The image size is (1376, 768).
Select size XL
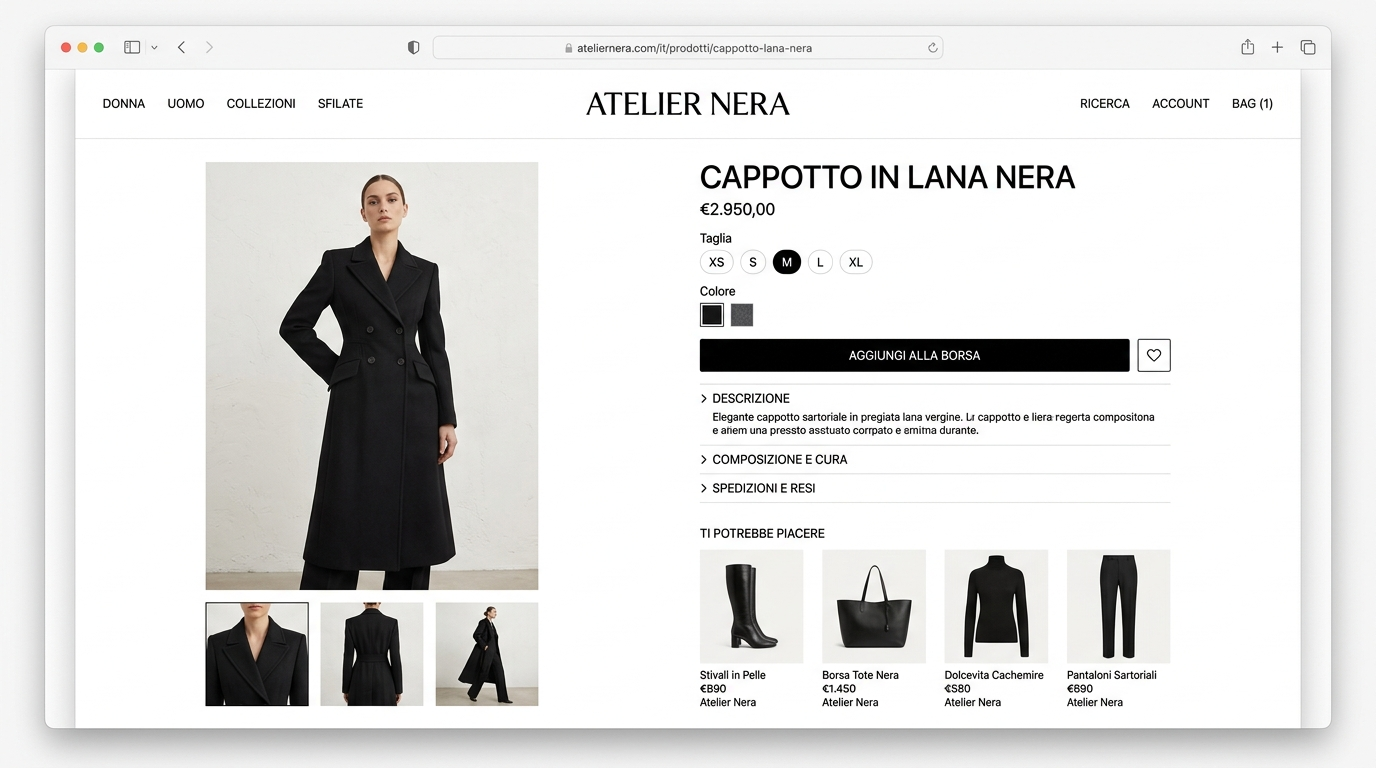point(856,262)
